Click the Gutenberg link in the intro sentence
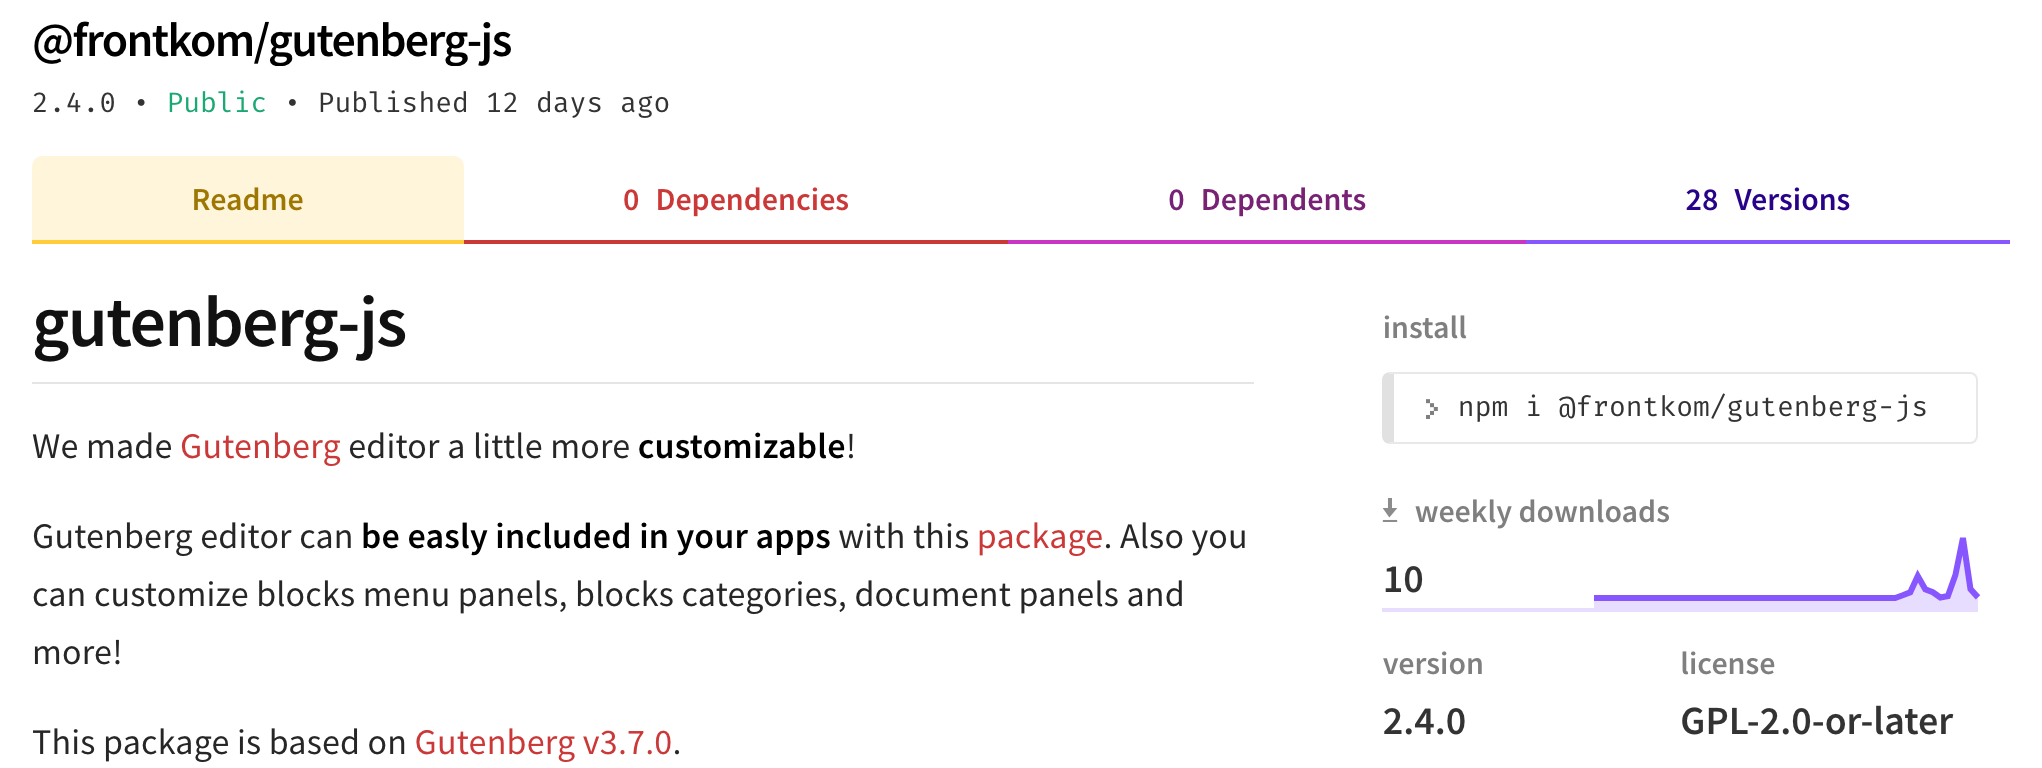 tap(260, 446)
